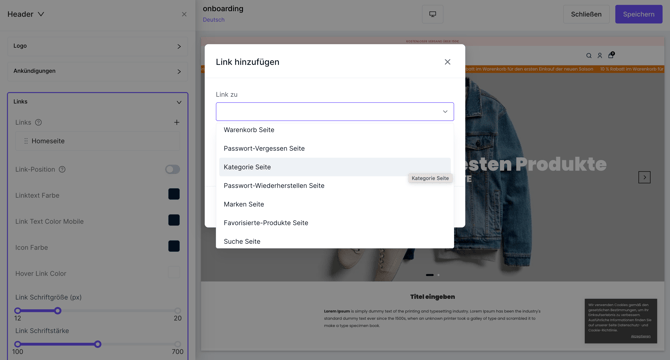Expand the Ankündigungen section
The height and width of the screenshot is (360, 670).
coord(97,71)
